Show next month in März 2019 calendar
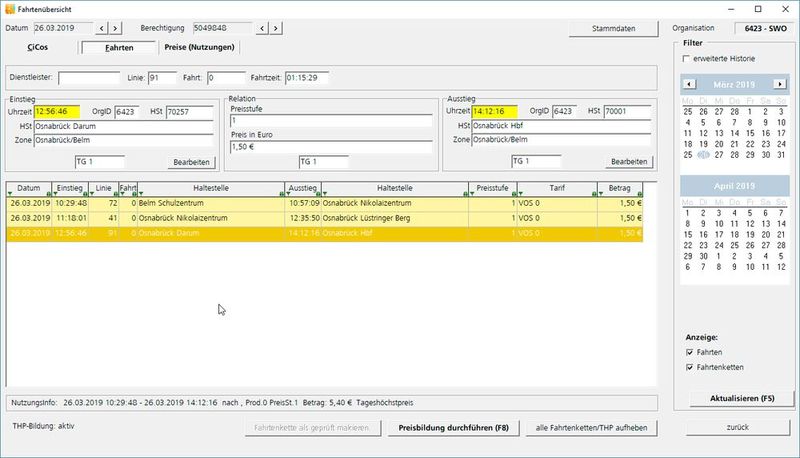 pos(779,84)
